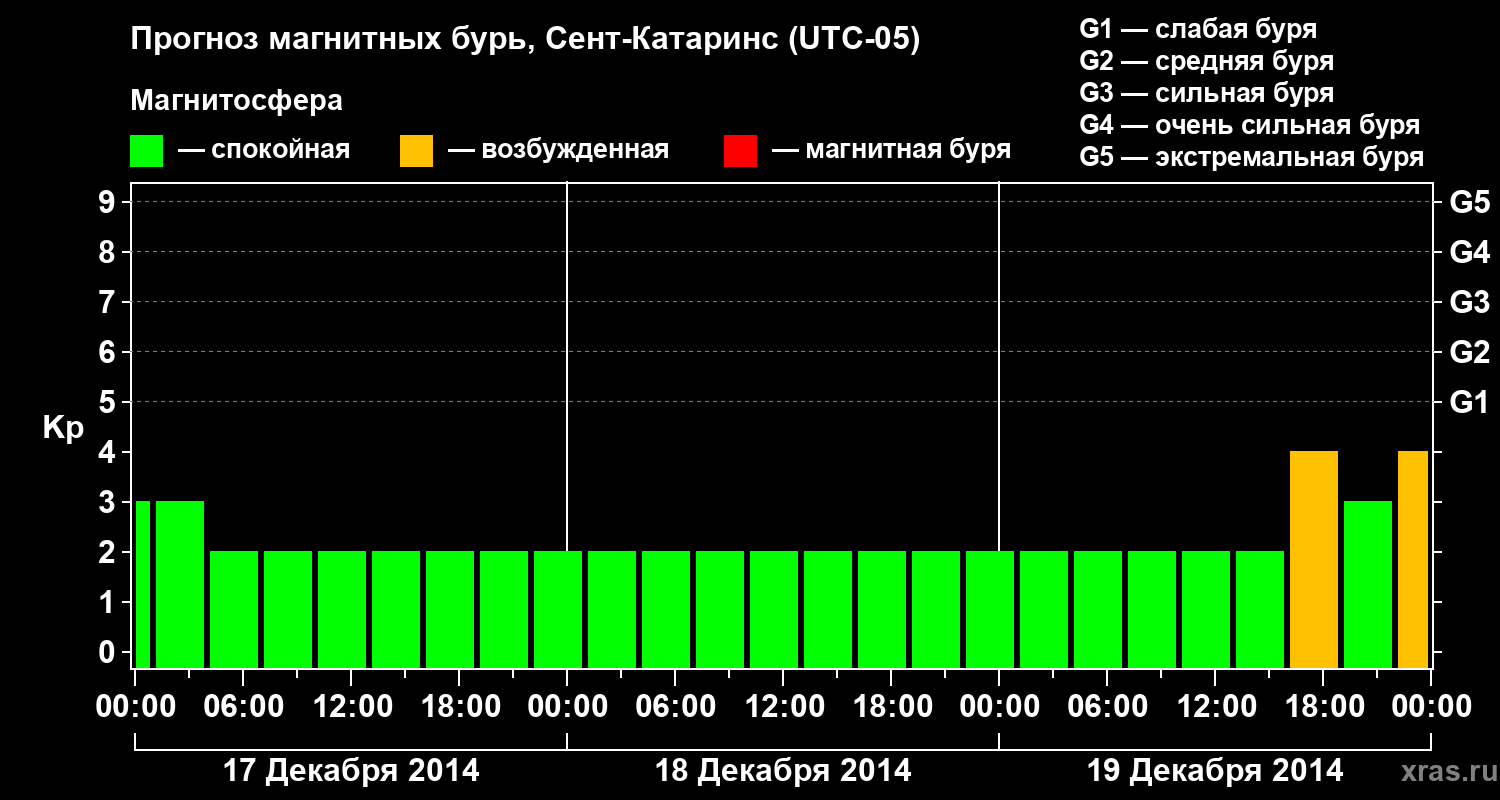The height and width of the screenshot is (800, 1500).
Task: Click the green Kp 3 bar between orange bars
Action: (1368, 585)
